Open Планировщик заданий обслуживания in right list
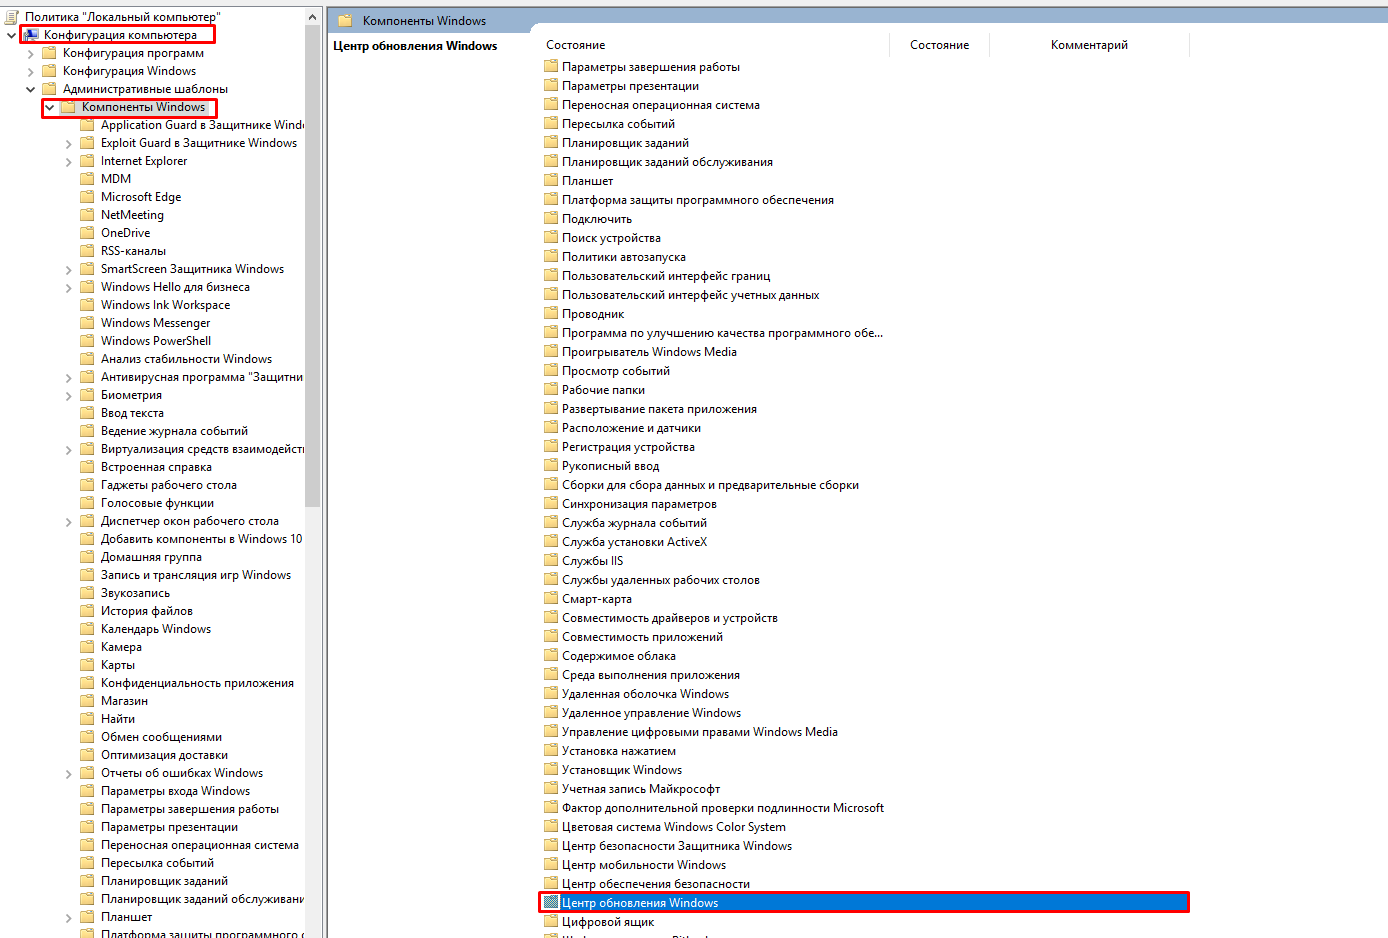The image size is (1388, 938). tap(667, 162)
